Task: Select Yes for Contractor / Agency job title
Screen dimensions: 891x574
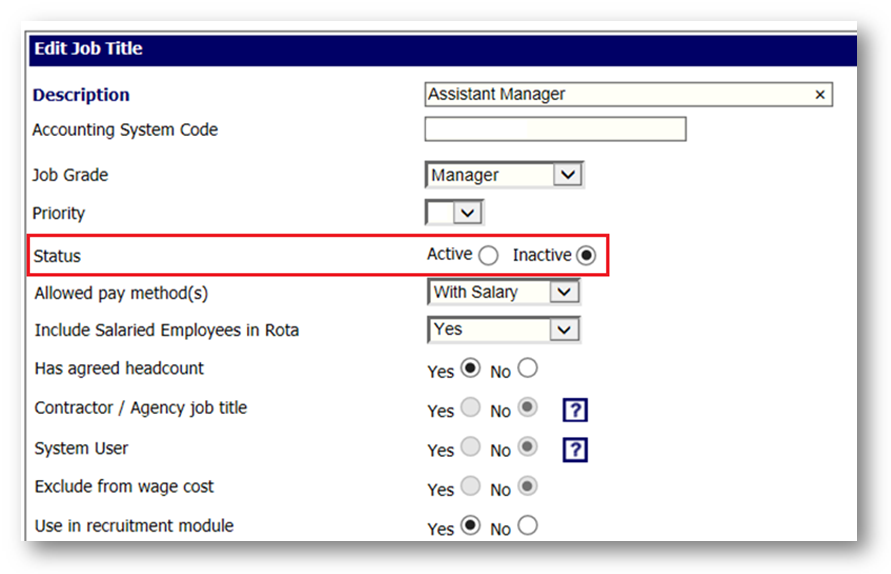Action: coord(469,409)
